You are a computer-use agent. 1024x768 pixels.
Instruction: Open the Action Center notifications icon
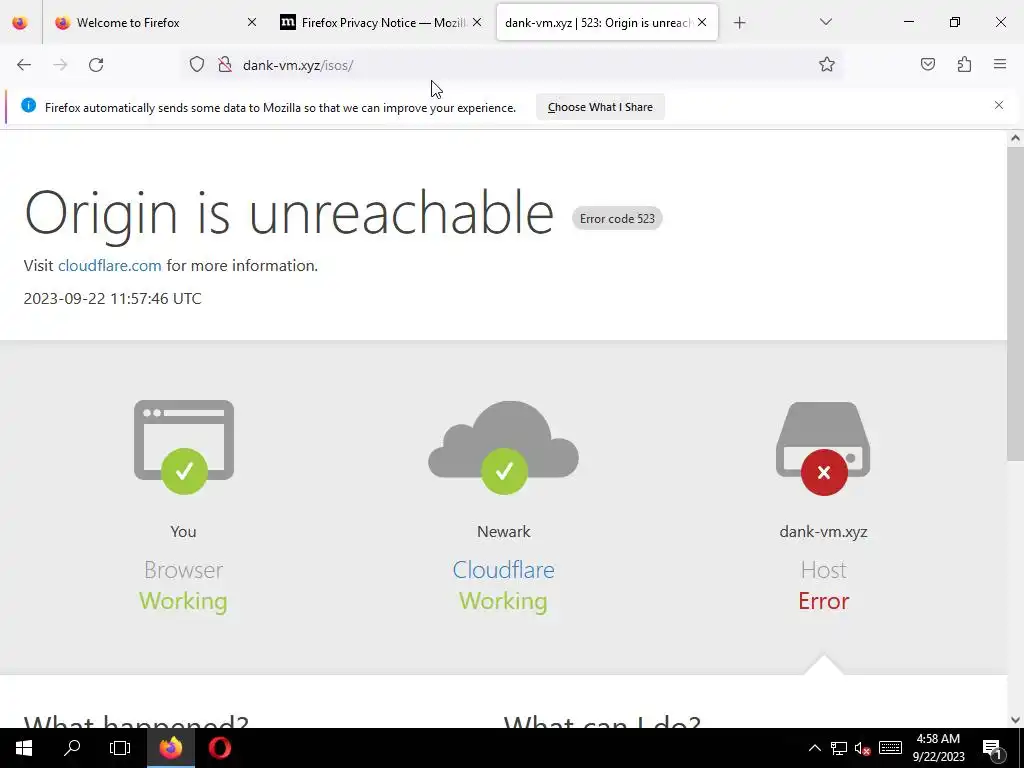pos(993,748)
